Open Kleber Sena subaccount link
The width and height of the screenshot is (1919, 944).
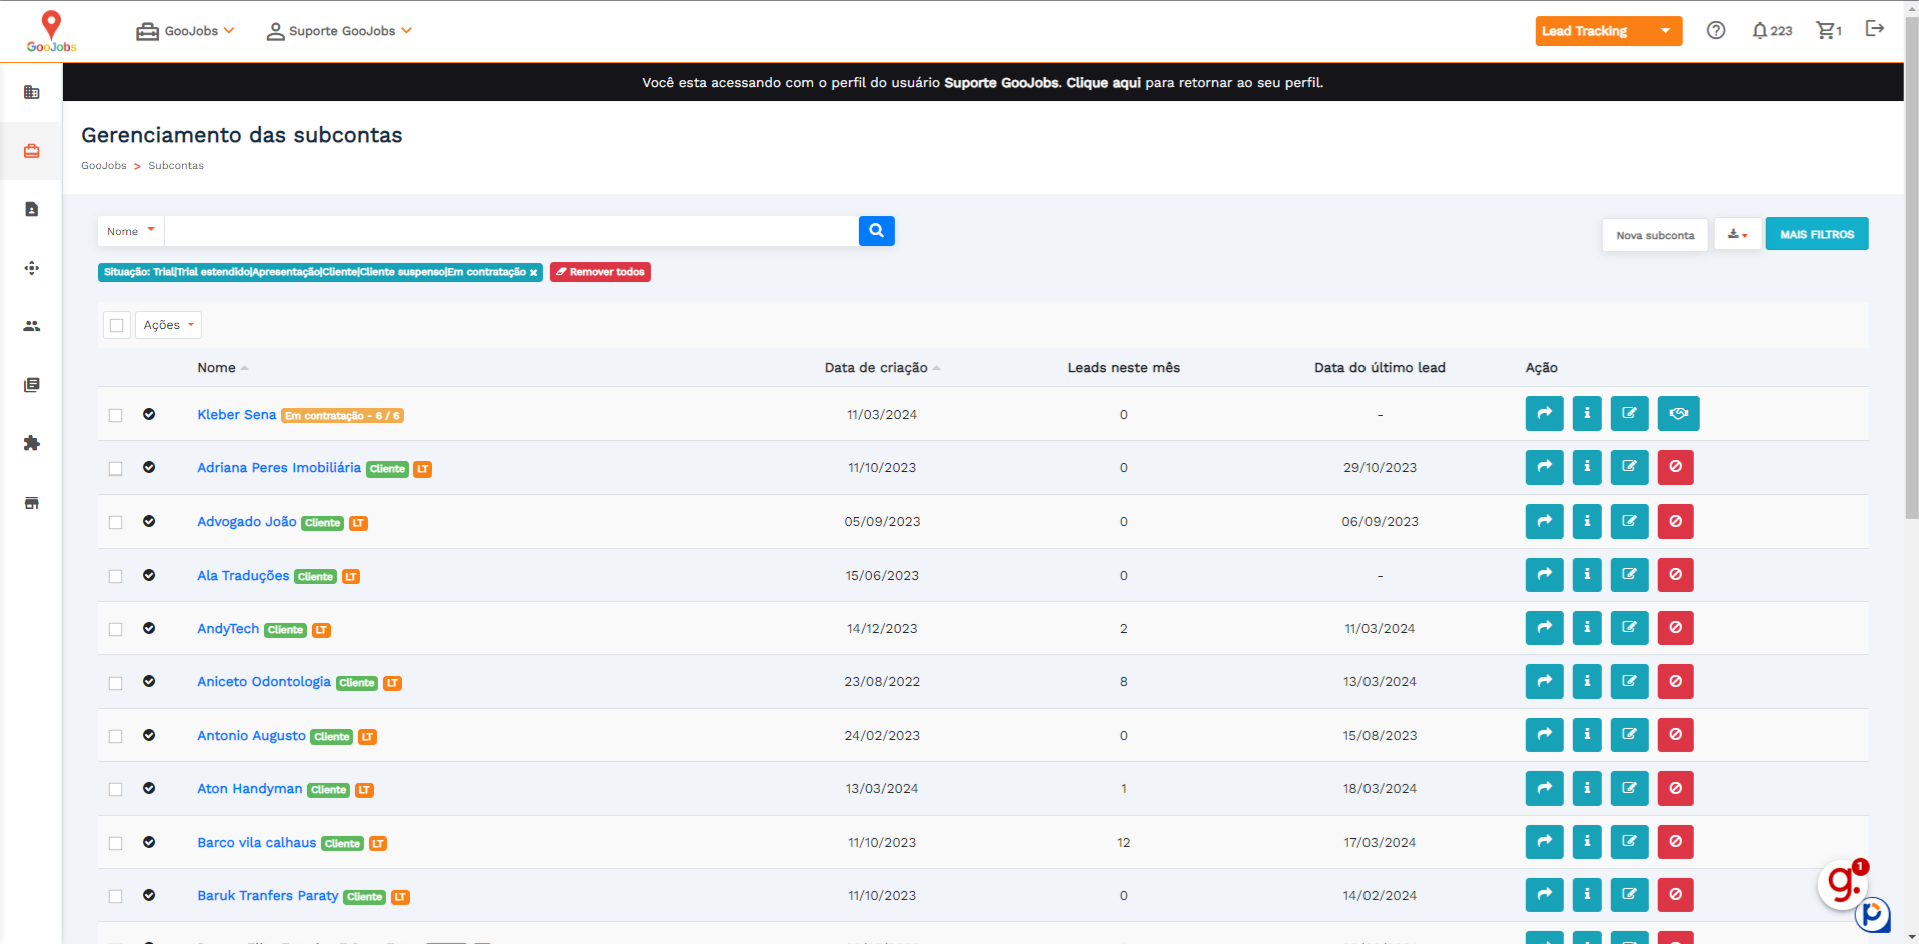[236, 414]
